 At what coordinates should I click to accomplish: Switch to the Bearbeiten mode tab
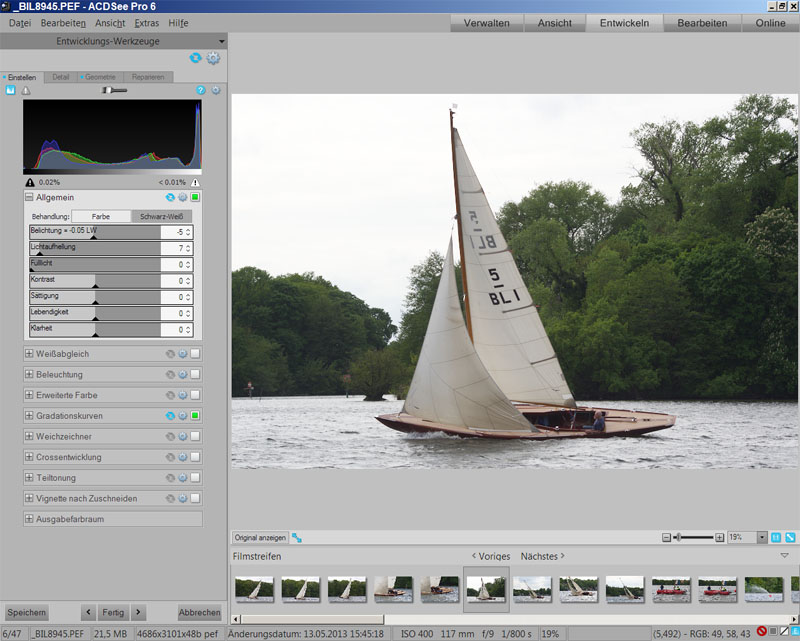pyautogui.click(x=702, y=23)
